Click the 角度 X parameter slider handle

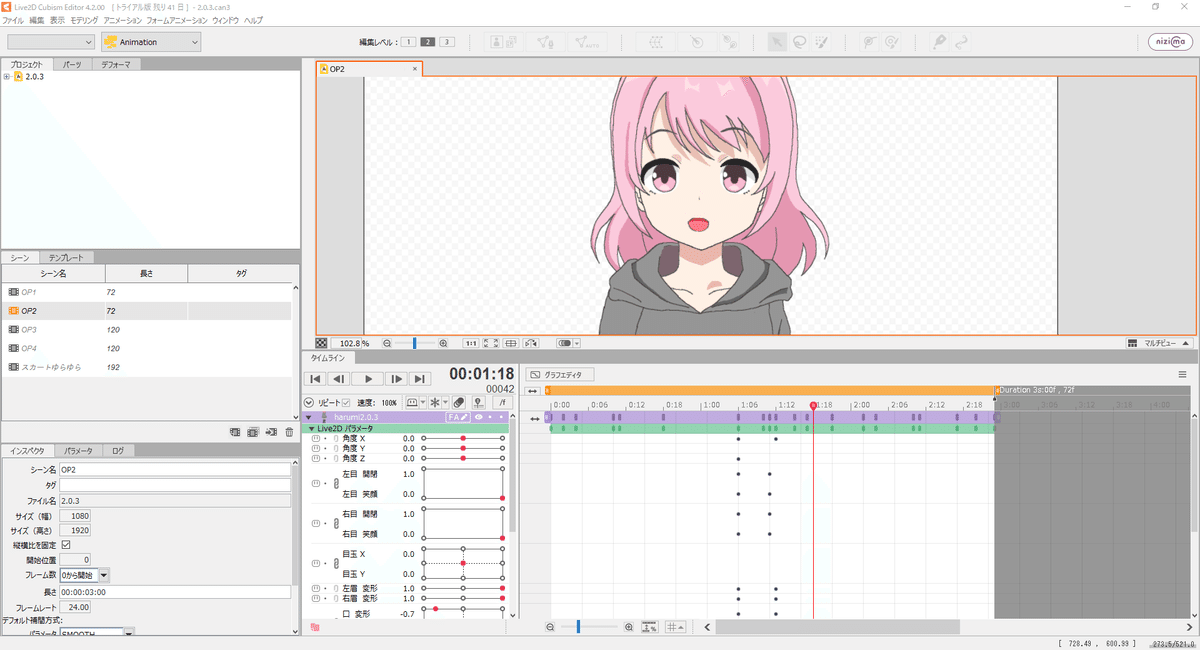(x=463, y=438)
